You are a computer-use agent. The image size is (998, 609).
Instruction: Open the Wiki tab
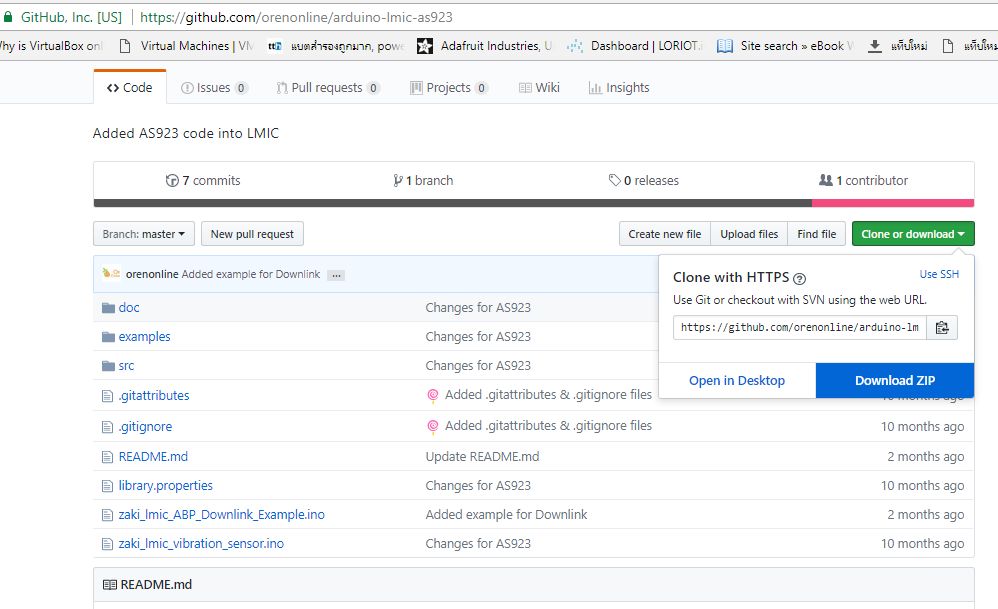(x=540, y=88)
